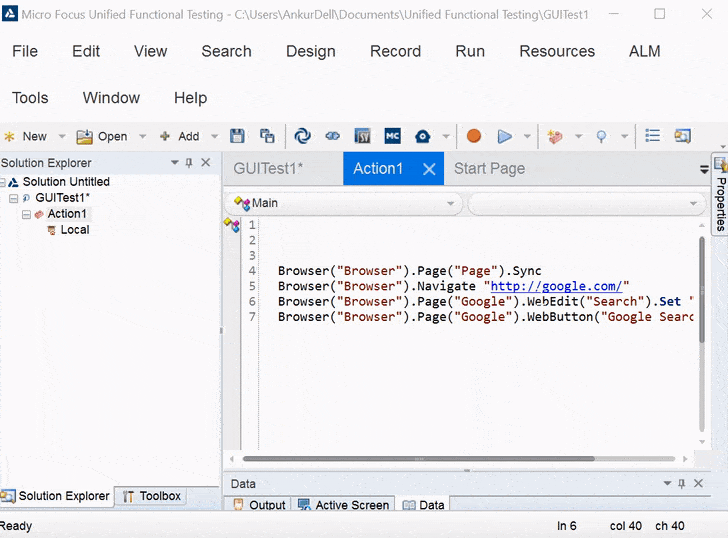Switch to the GUITest1 tab

268,169
